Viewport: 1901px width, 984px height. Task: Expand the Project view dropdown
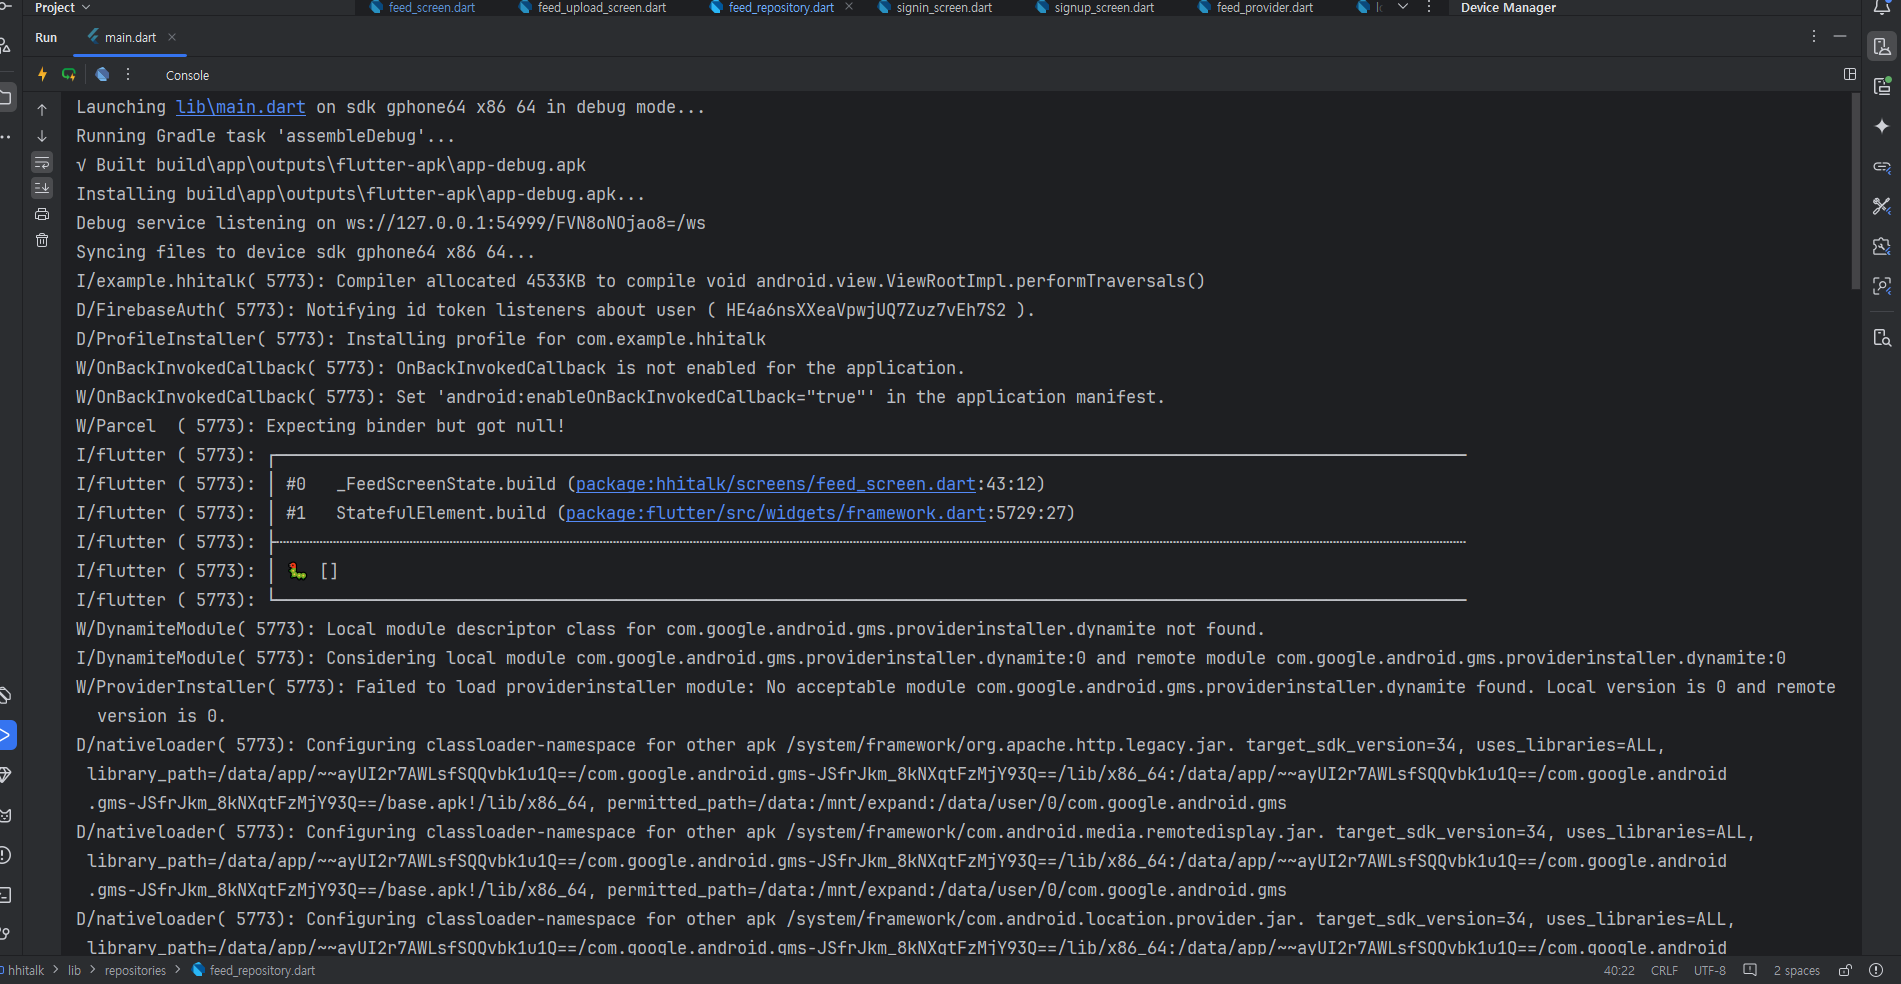tap(62, 8)
